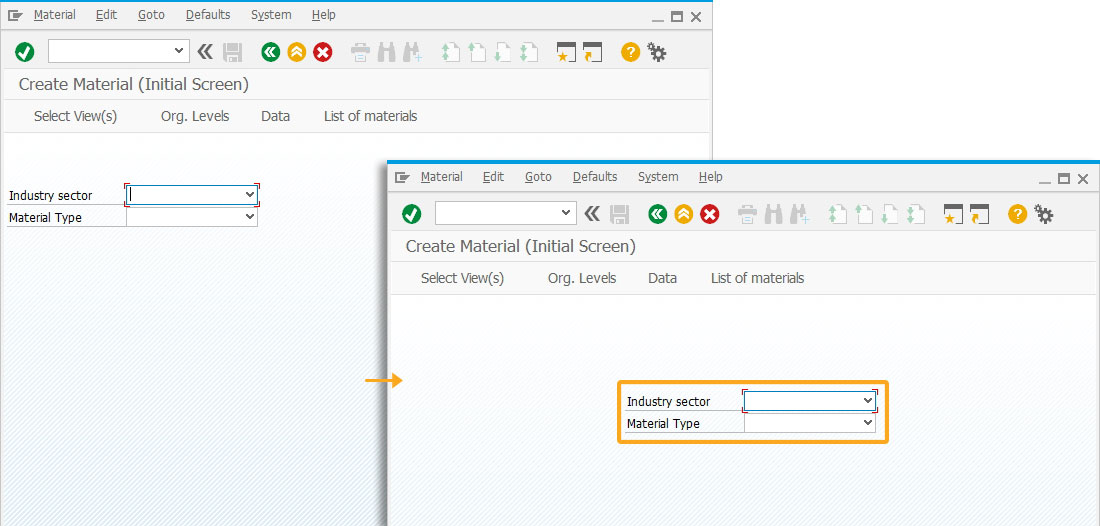
Task: Collapse command field chevrons in front window
Action: [591, 213]
